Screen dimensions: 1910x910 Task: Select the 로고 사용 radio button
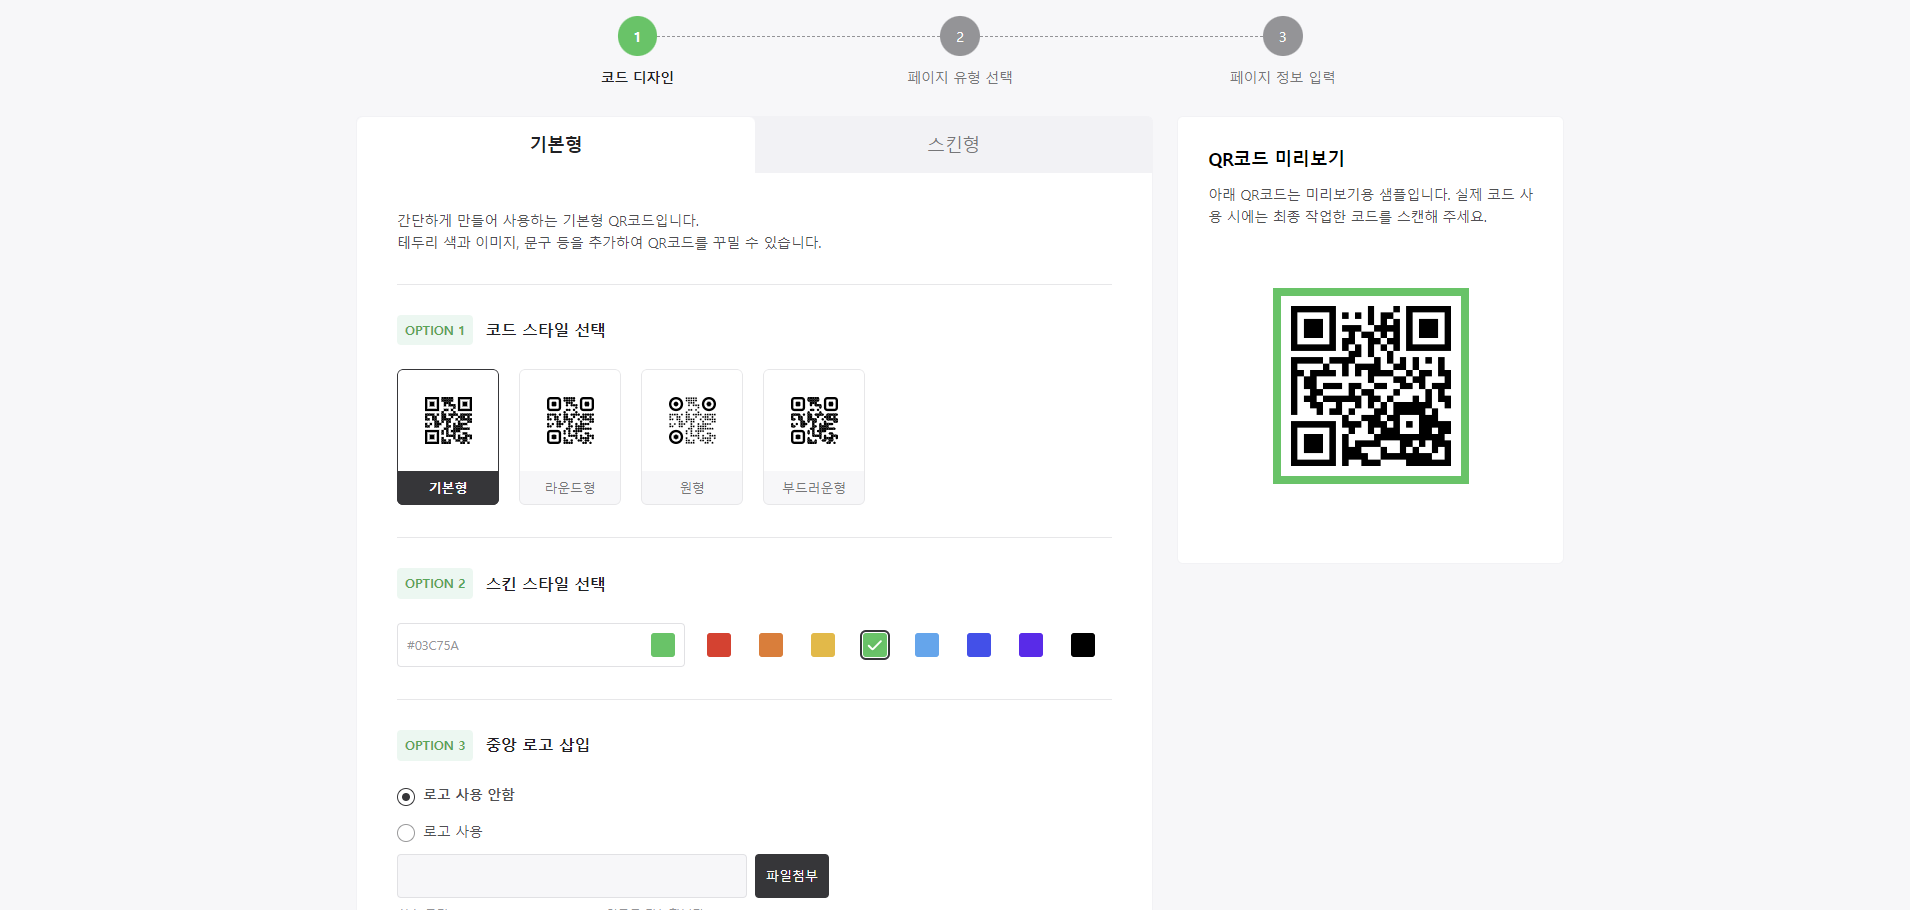[406, 833]
